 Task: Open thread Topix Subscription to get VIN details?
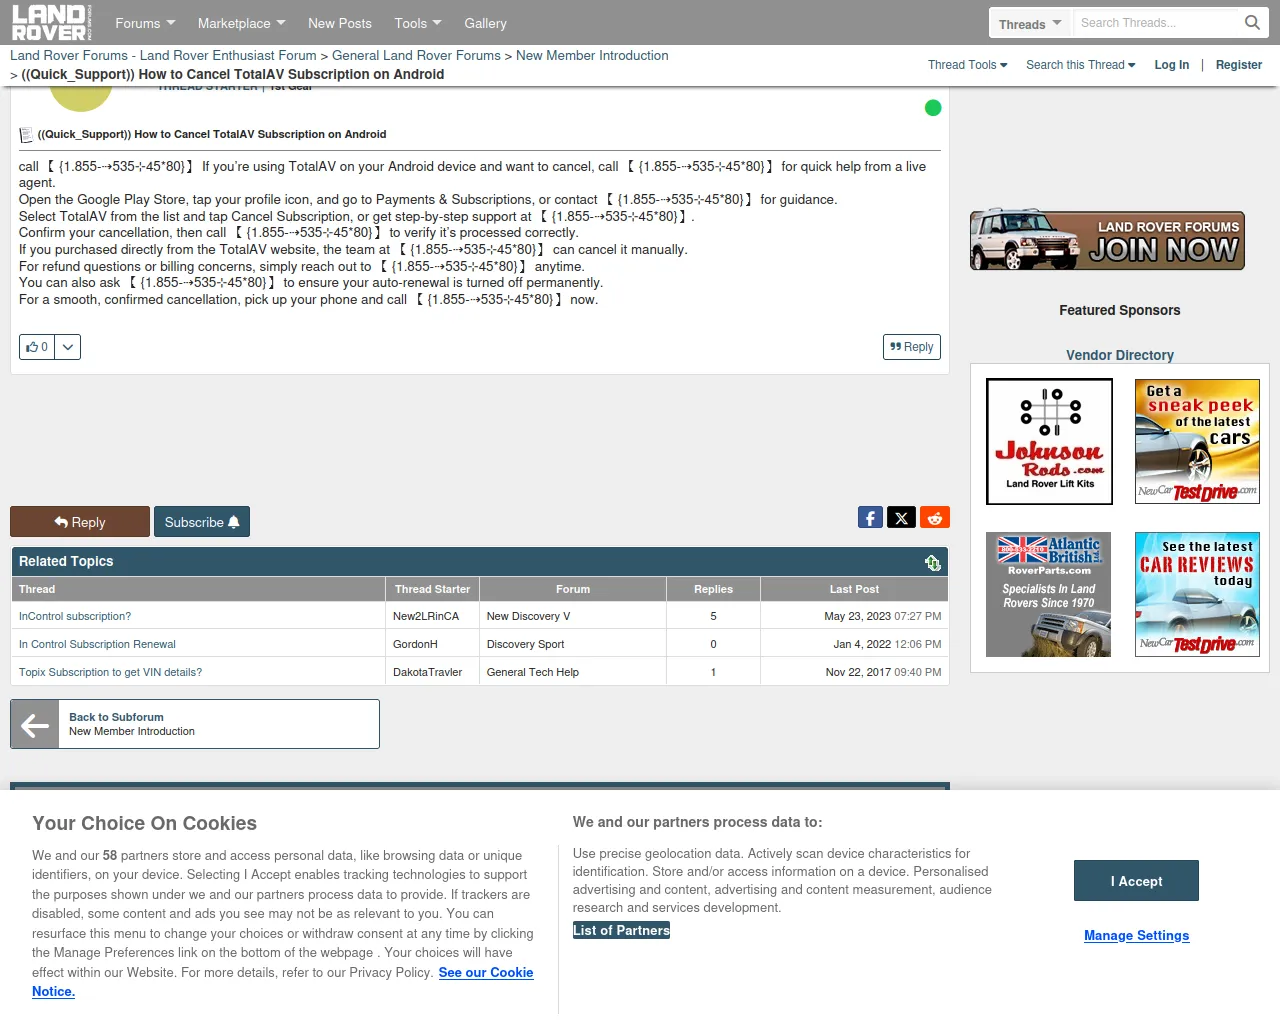(110, 672)
